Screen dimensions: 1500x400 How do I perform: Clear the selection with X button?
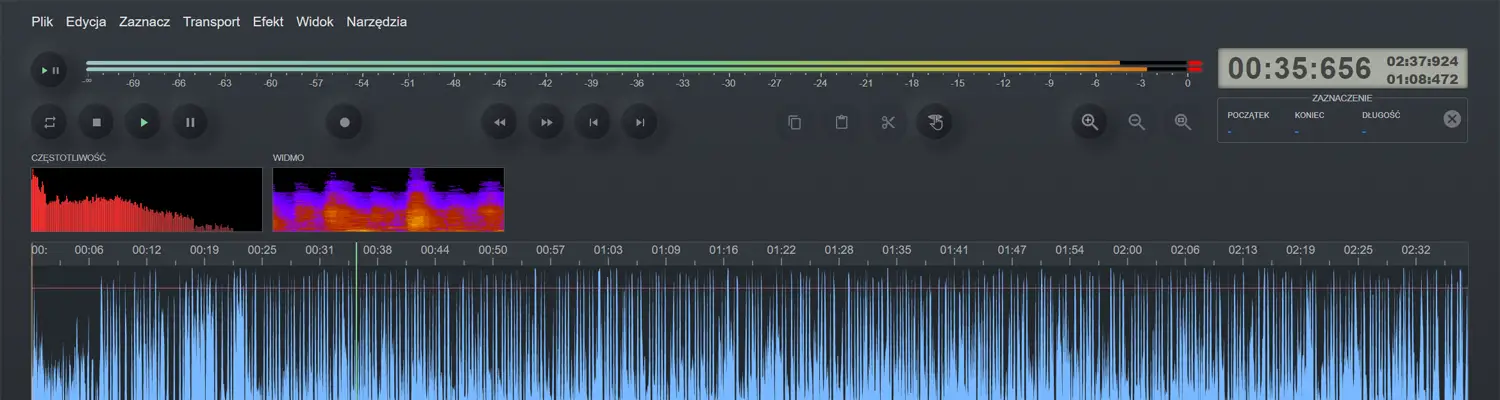tap(1452, 119)
